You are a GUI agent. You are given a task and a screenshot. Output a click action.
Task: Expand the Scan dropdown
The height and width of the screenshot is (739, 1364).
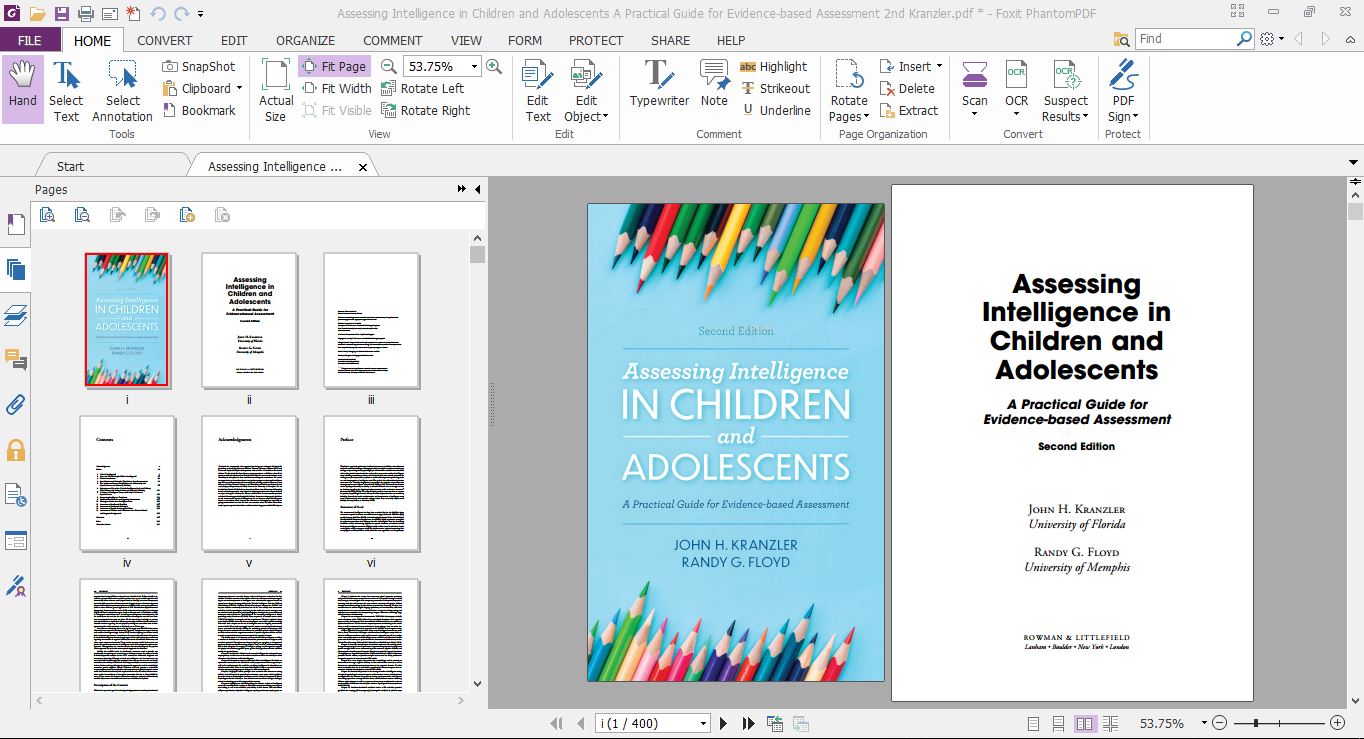click(x=975, y=114)
